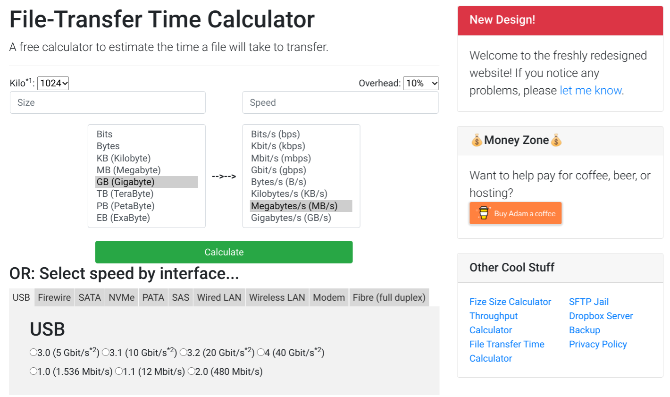The width and height of the screenshot is (670, 397).
Task: Open the Privacy Policy link
Action: click(598, 344)
